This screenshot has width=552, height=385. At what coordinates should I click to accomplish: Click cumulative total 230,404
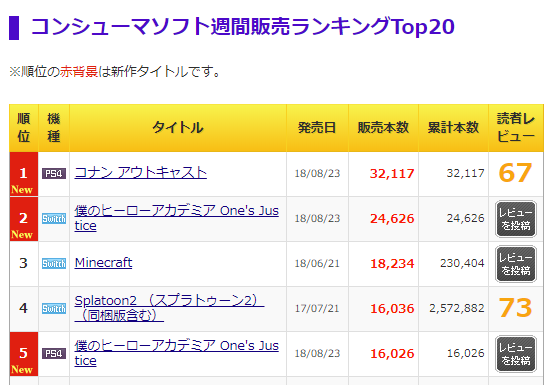[462, 263]
